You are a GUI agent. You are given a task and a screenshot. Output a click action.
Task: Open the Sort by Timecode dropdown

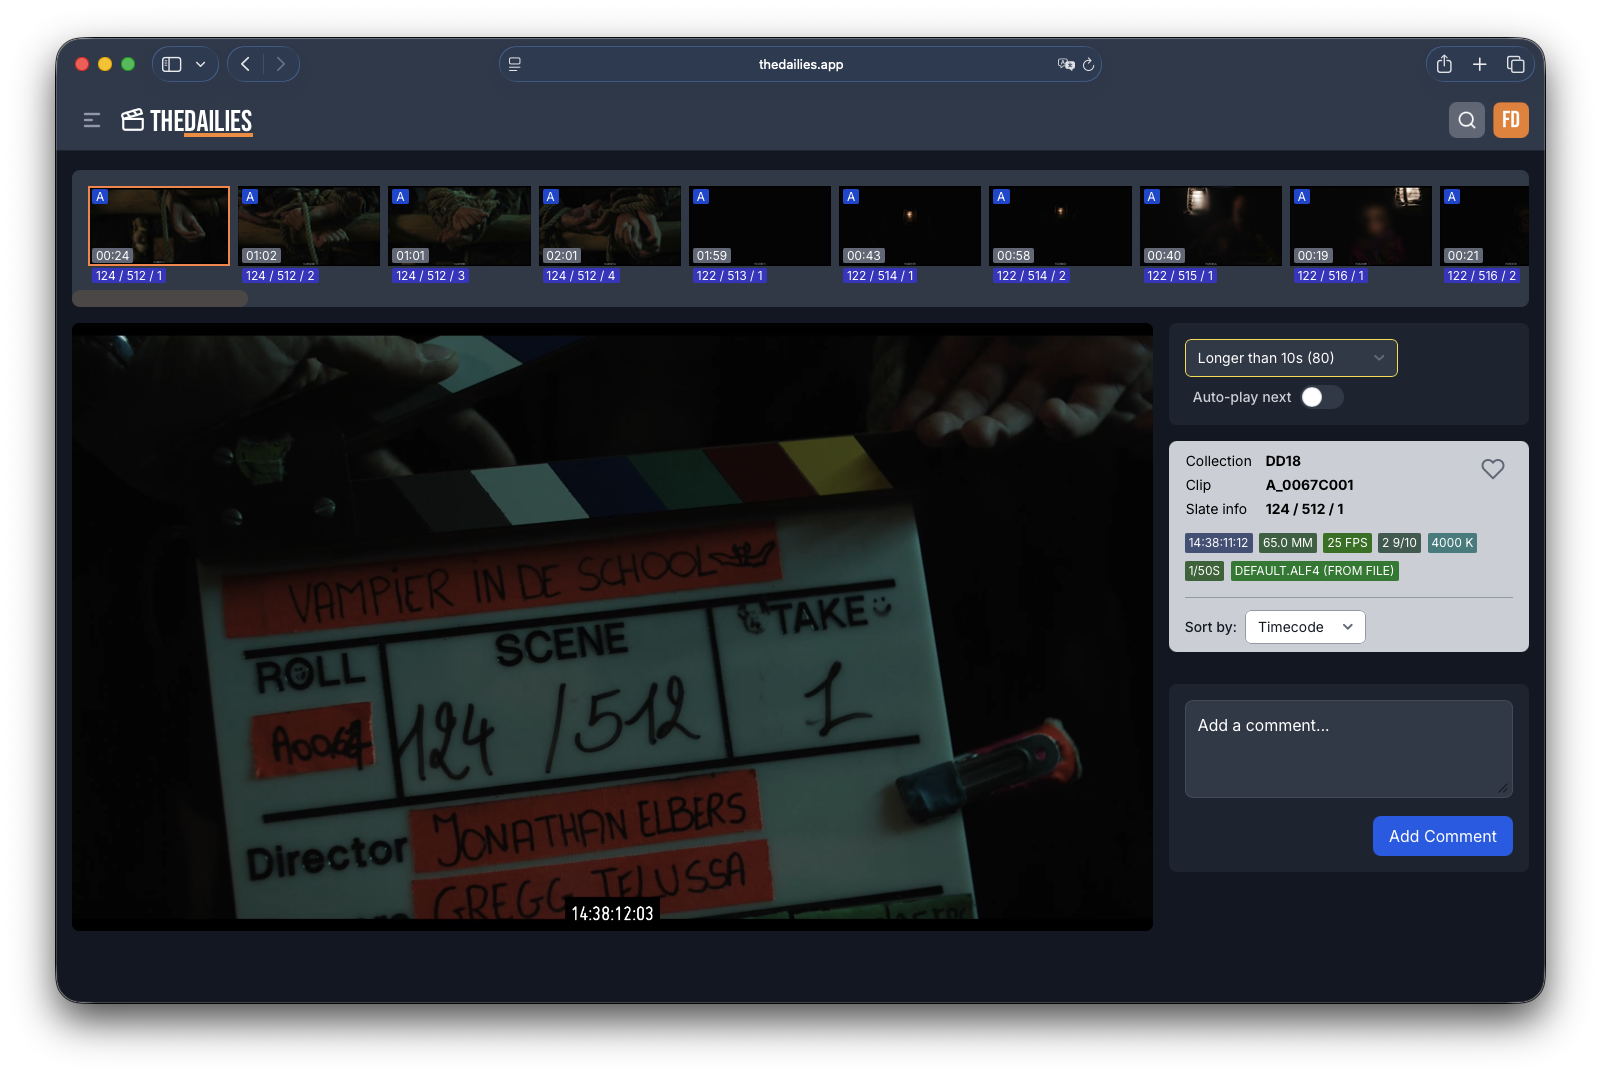1305,627
